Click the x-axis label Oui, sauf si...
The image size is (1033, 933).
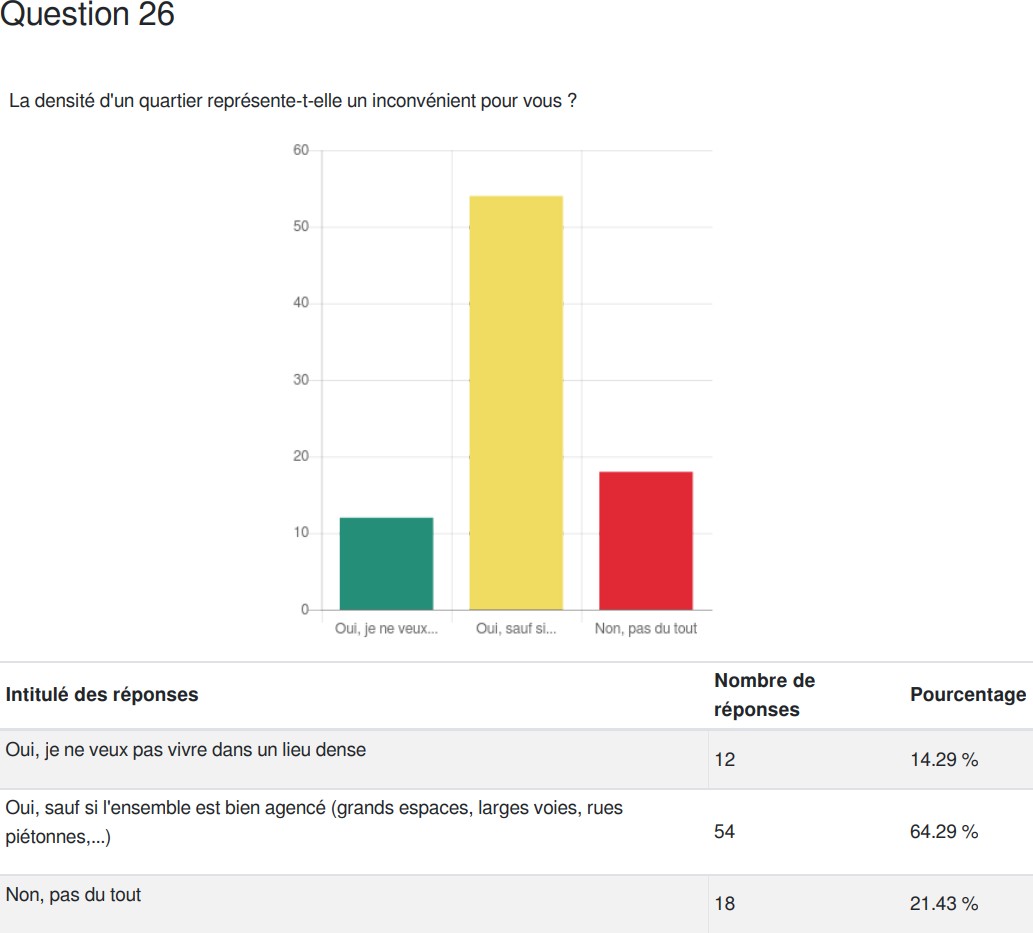[x=516, y=629]
